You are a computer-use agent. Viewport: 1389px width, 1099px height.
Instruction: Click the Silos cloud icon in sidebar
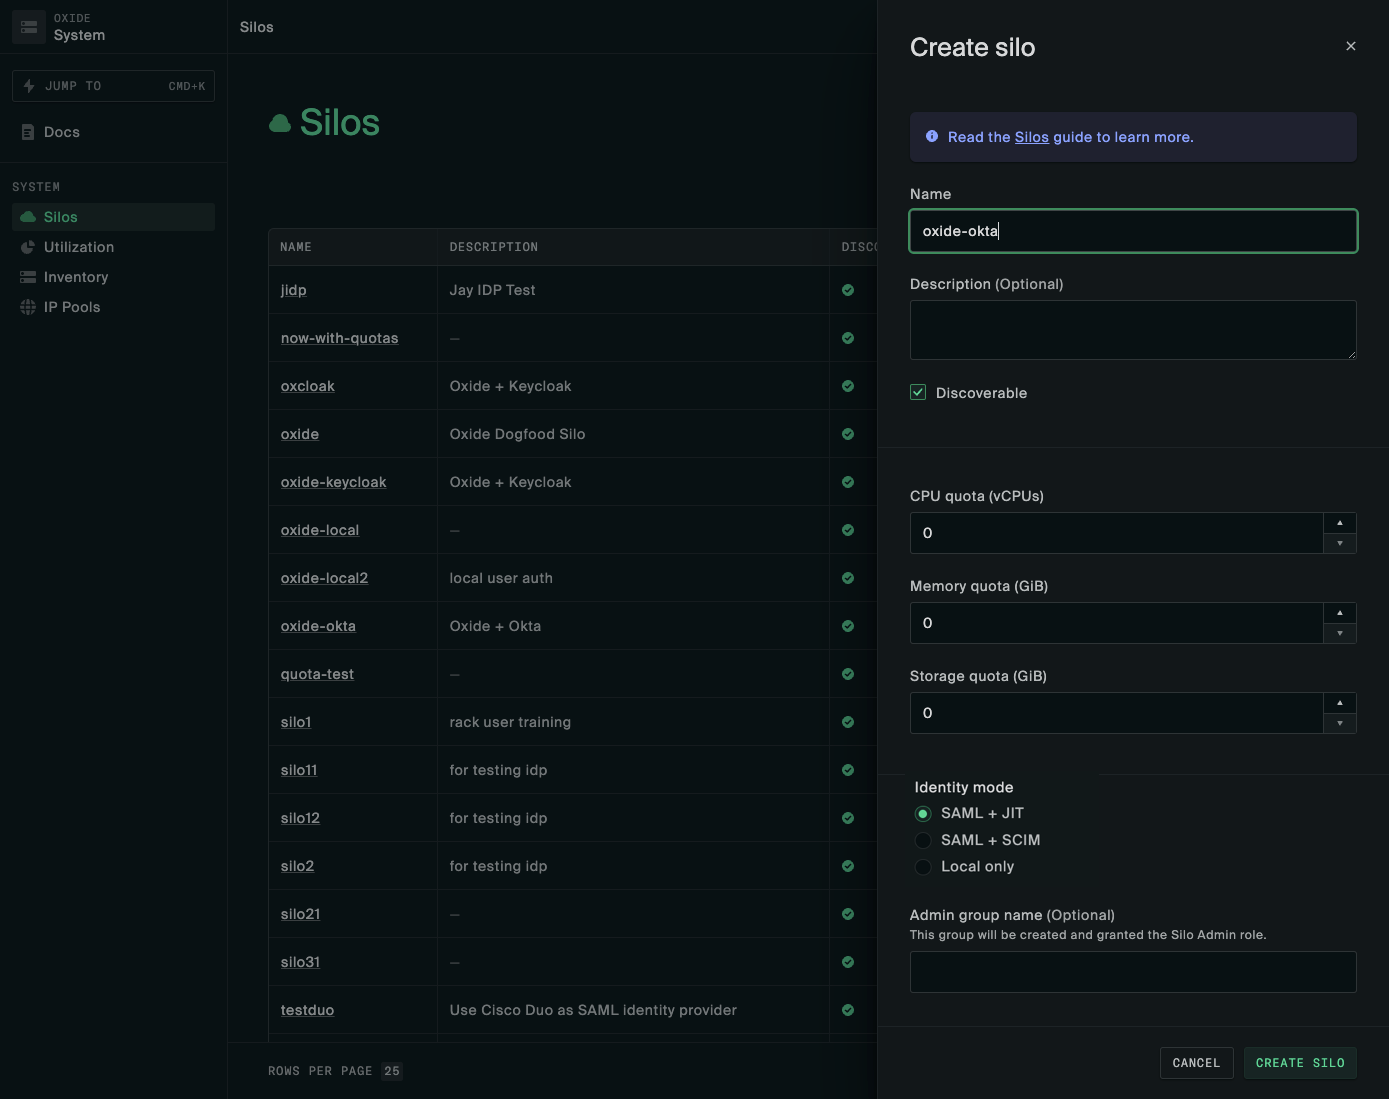28,217
